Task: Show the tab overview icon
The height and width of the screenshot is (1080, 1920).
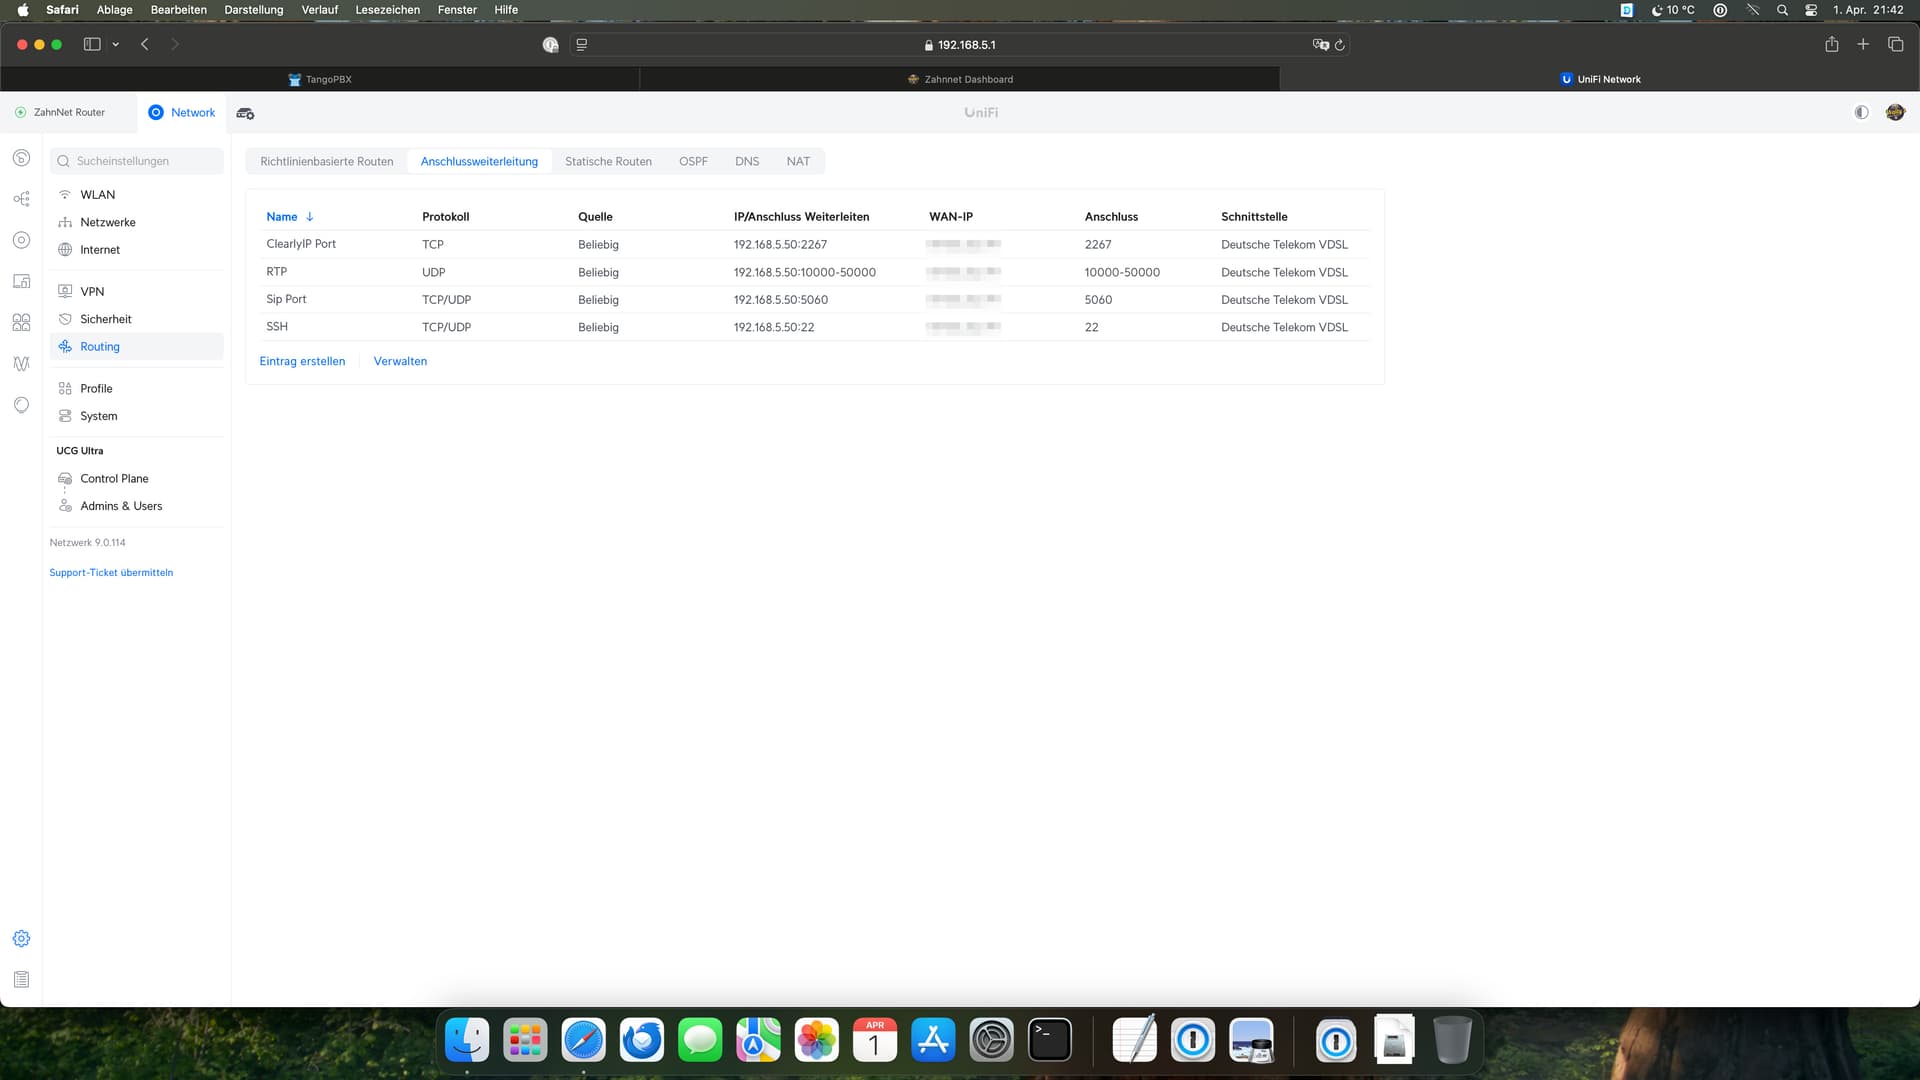Action: pos(1895,44)
